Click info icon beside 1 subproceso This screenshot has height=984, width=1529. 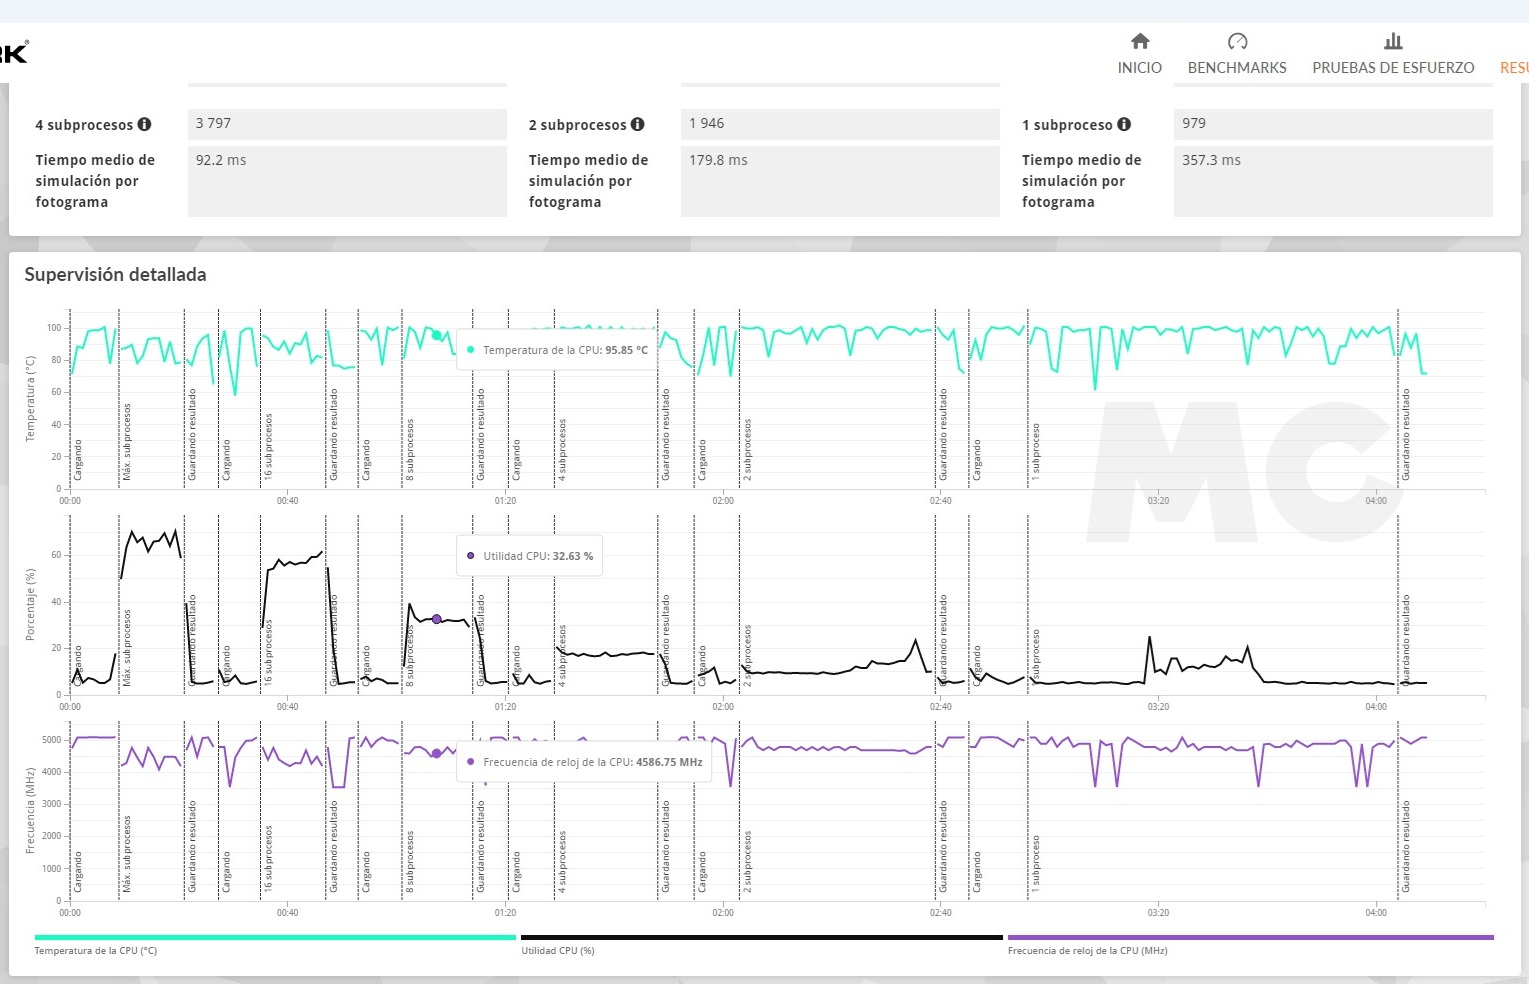[1124, 124]
